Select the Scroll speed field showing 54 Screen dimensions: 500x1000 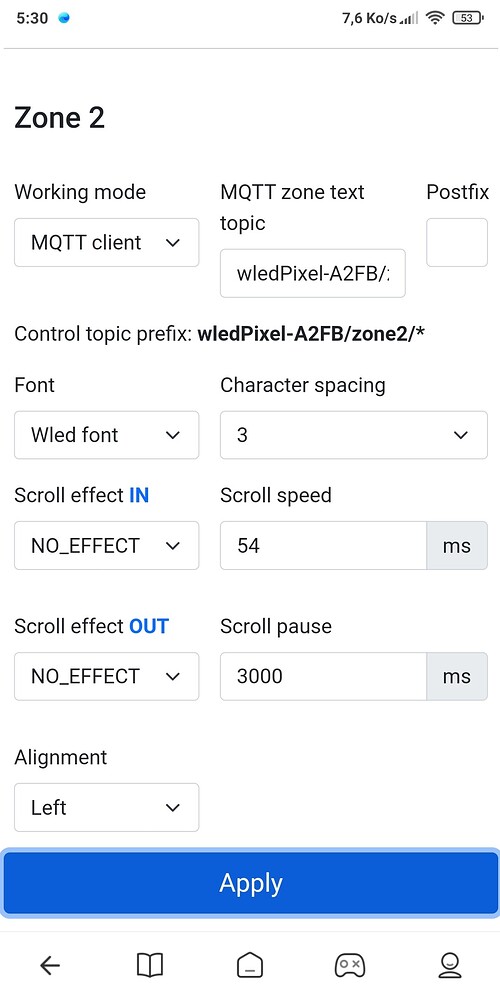click(x=323, y=545)
